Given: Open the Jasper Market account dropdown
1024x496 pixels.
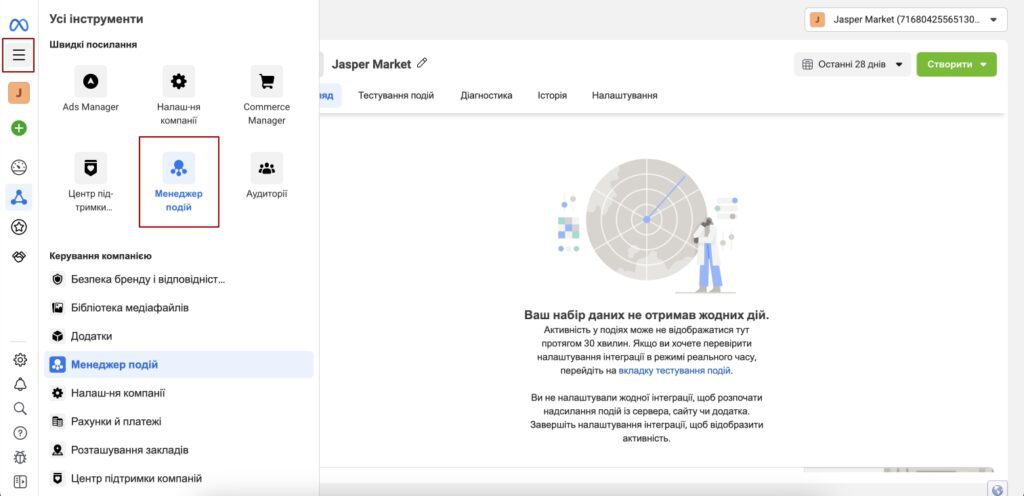Looking at the screenshot, I should [x=906, y=20].
